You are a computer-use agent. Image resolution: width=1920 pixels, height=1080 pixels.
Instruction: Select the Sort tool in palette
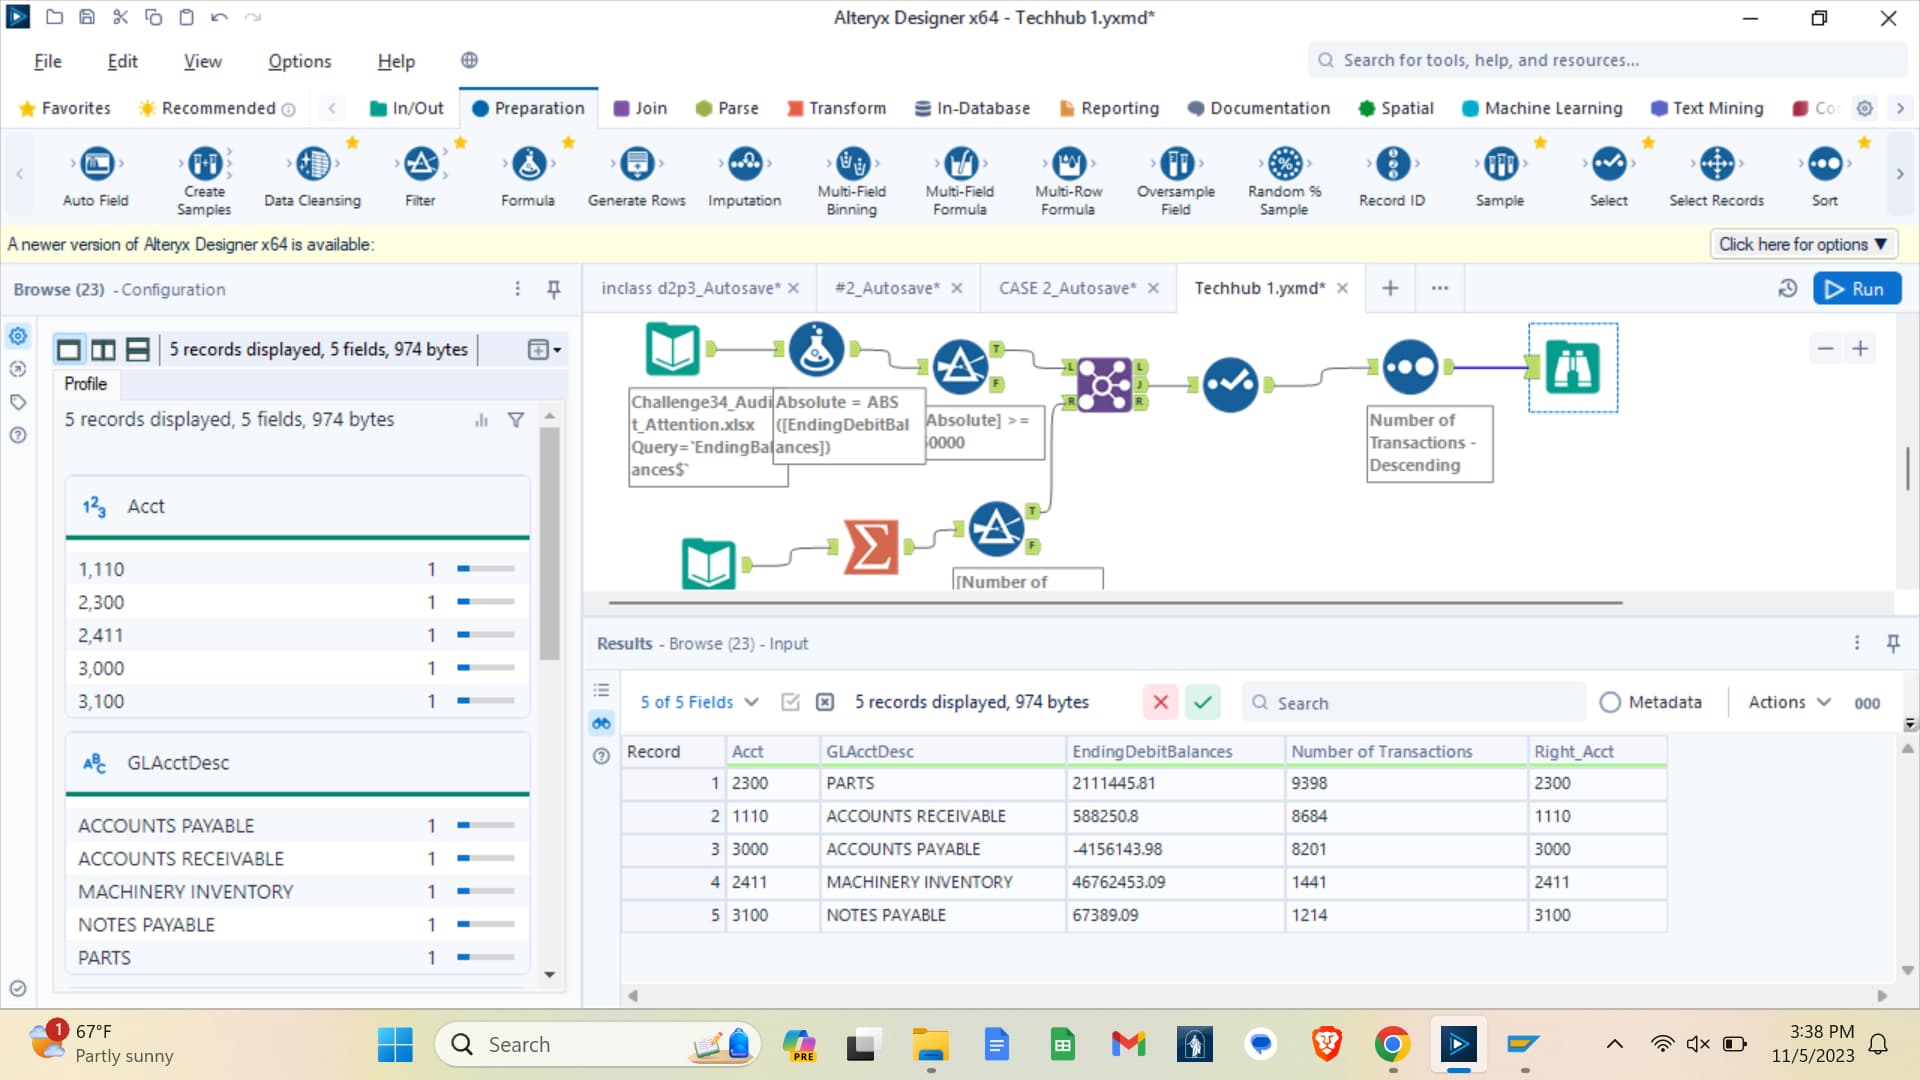[1825, 176]
